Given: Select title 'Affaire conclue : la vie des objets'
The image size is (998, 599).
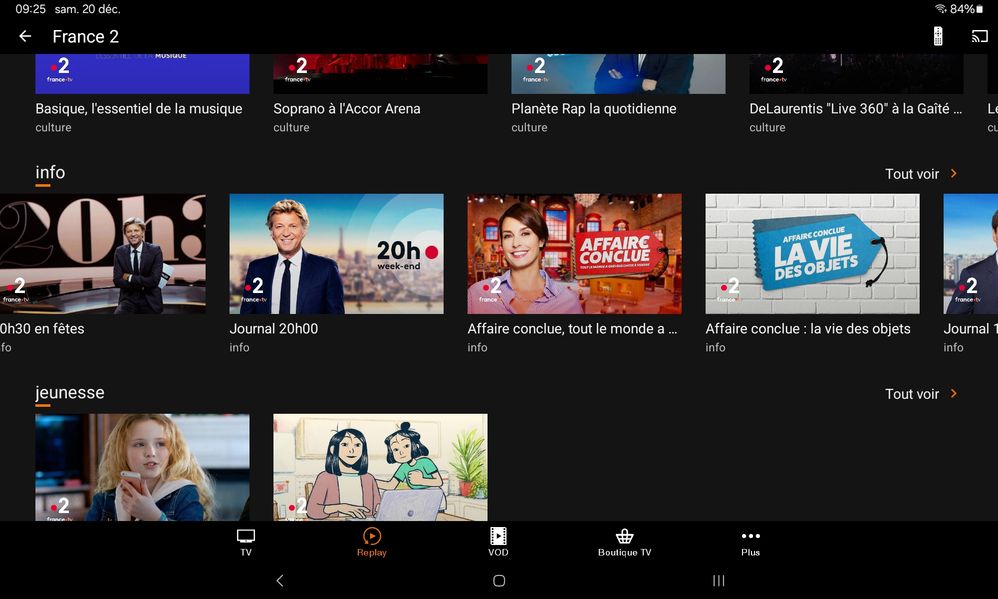Looking at the screenshot, I should click(x=808, y=329).
